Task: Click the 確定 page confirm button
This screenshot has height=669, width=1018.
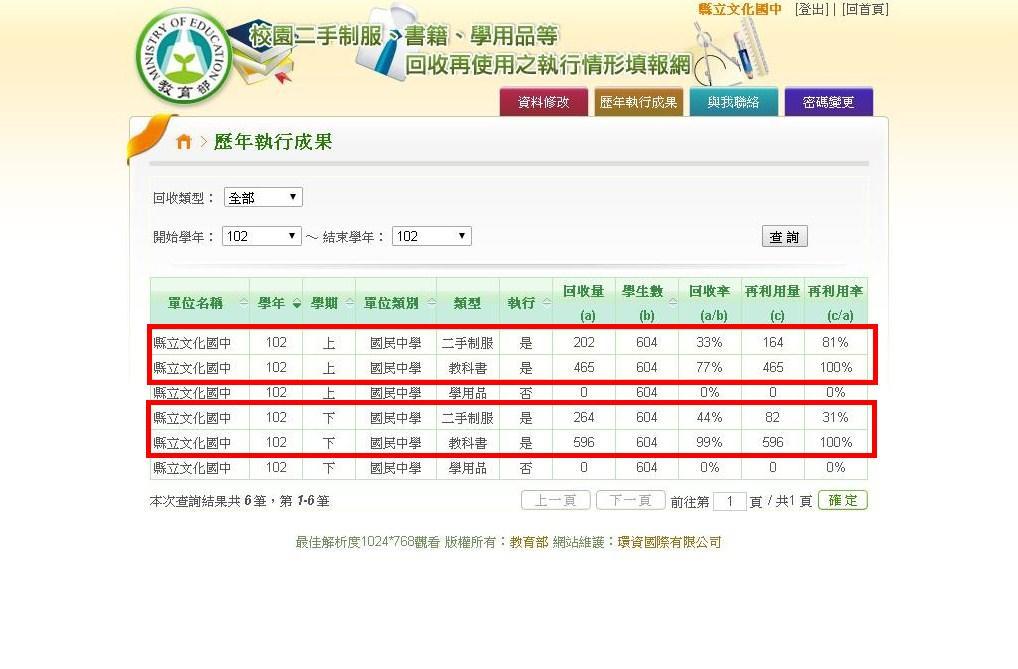Action: (842, 500)
